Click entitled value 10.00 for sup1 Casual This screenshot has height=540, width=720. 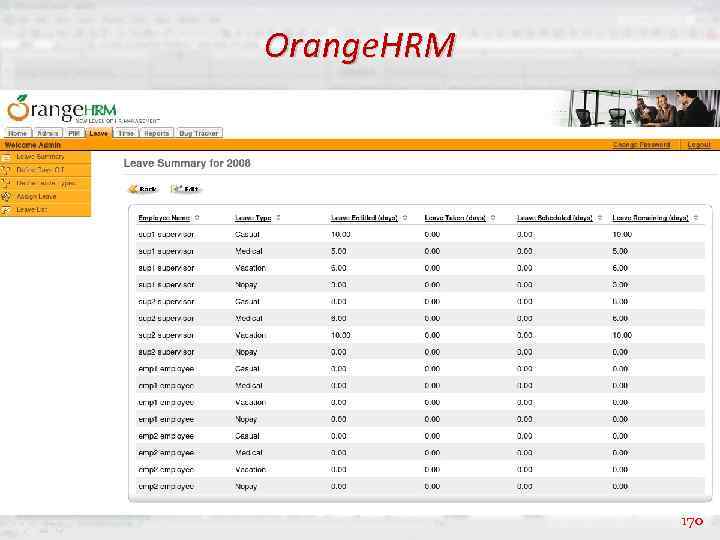[x=341, y=235]
